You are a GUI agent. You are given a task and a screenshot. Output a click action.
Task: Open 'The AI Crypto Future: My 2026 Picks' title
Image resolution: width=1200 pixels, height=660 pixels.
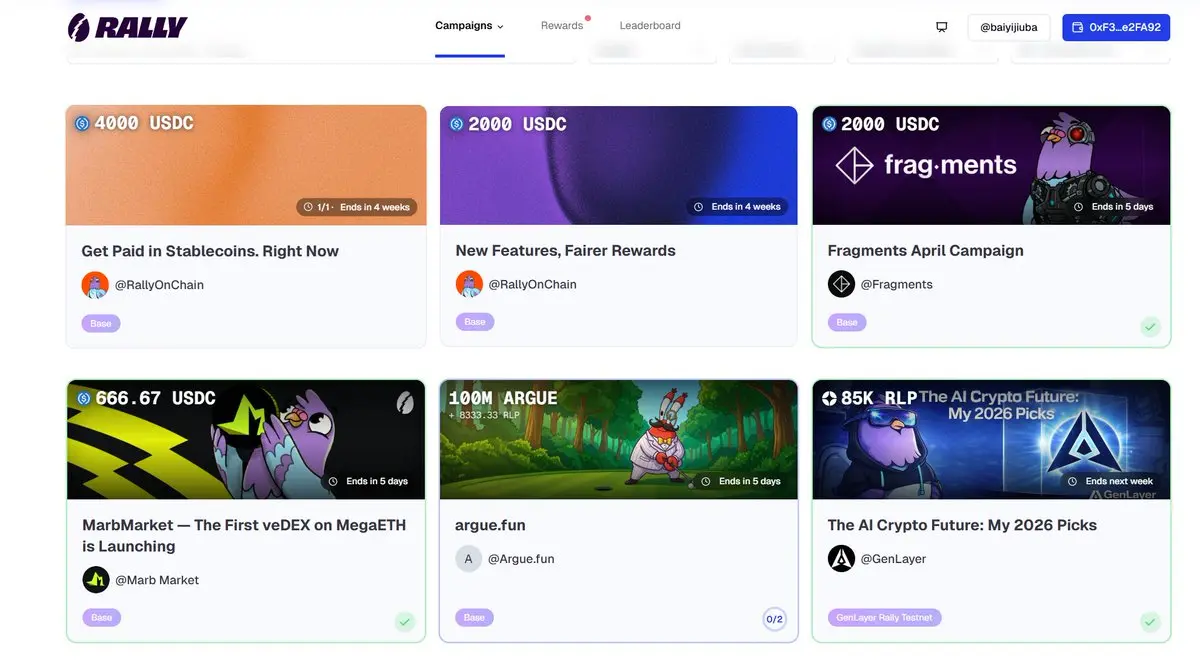(962, 525)
